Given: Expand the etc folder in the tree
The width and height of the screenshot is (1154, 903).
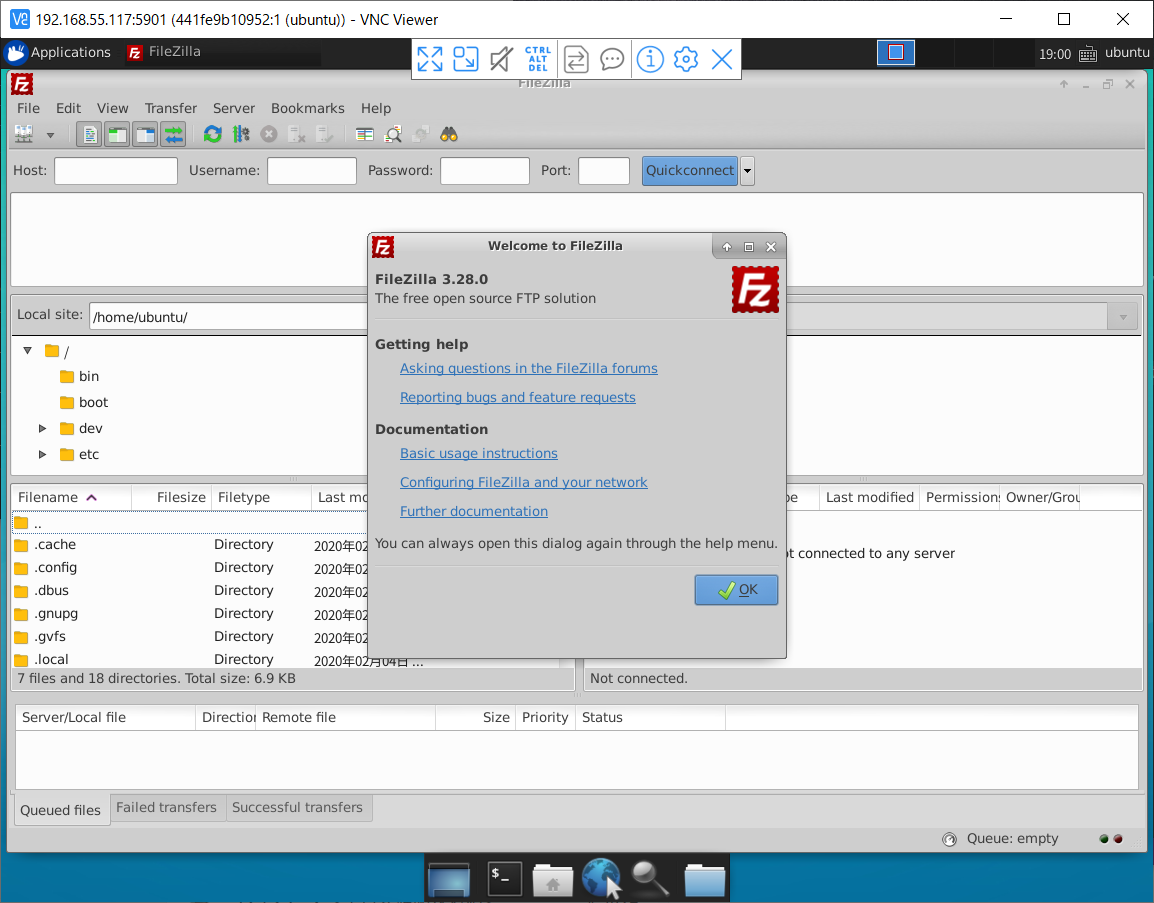Looking at the screenshot, I should click(x=42, y=454).
